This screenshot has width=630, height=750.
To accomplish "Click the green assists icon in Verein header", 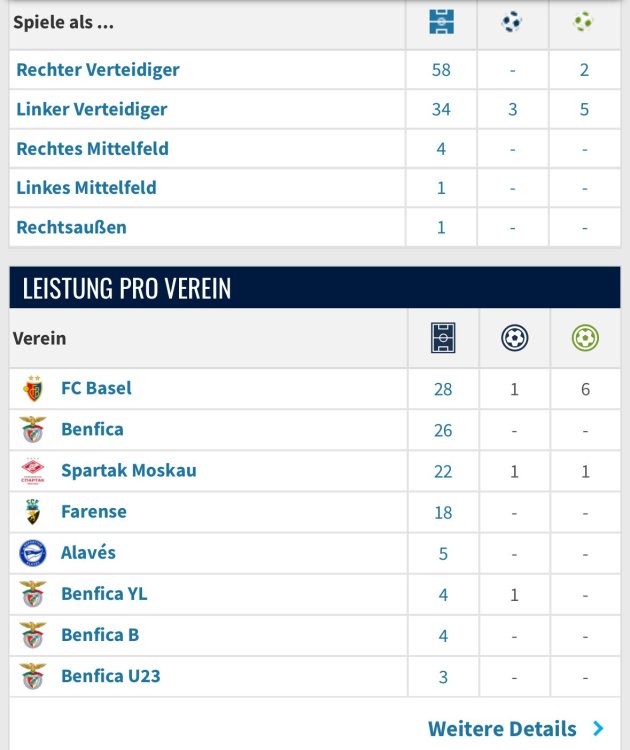I will click(x=585, y=339).
